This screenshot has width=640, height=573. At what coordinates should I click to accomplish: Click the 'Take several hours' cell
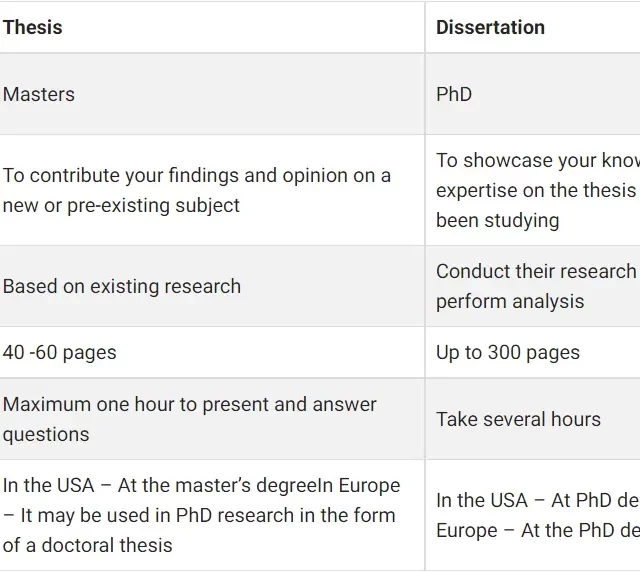[518, 419]
